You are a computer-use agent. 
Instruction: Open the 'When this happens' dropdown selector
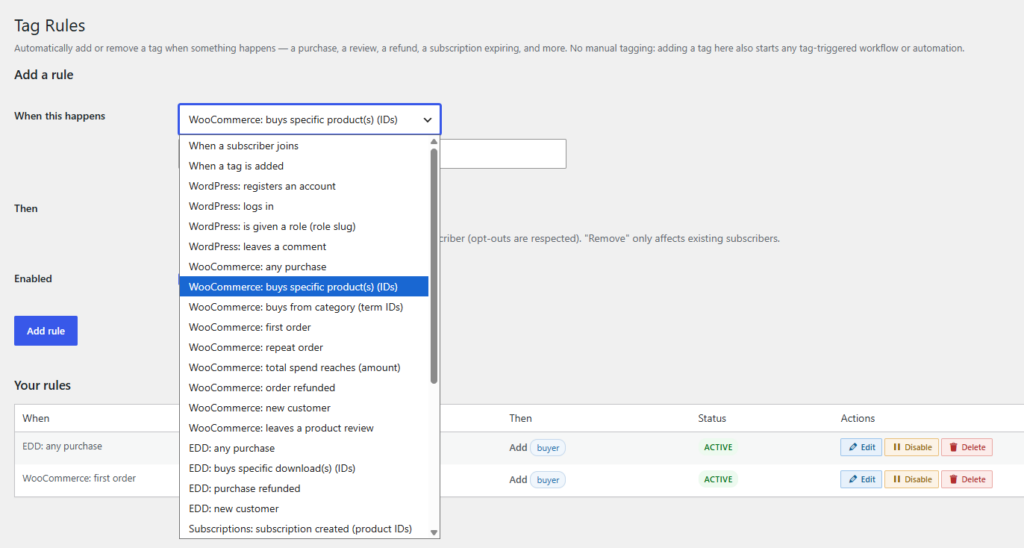(x=310, y=120)
